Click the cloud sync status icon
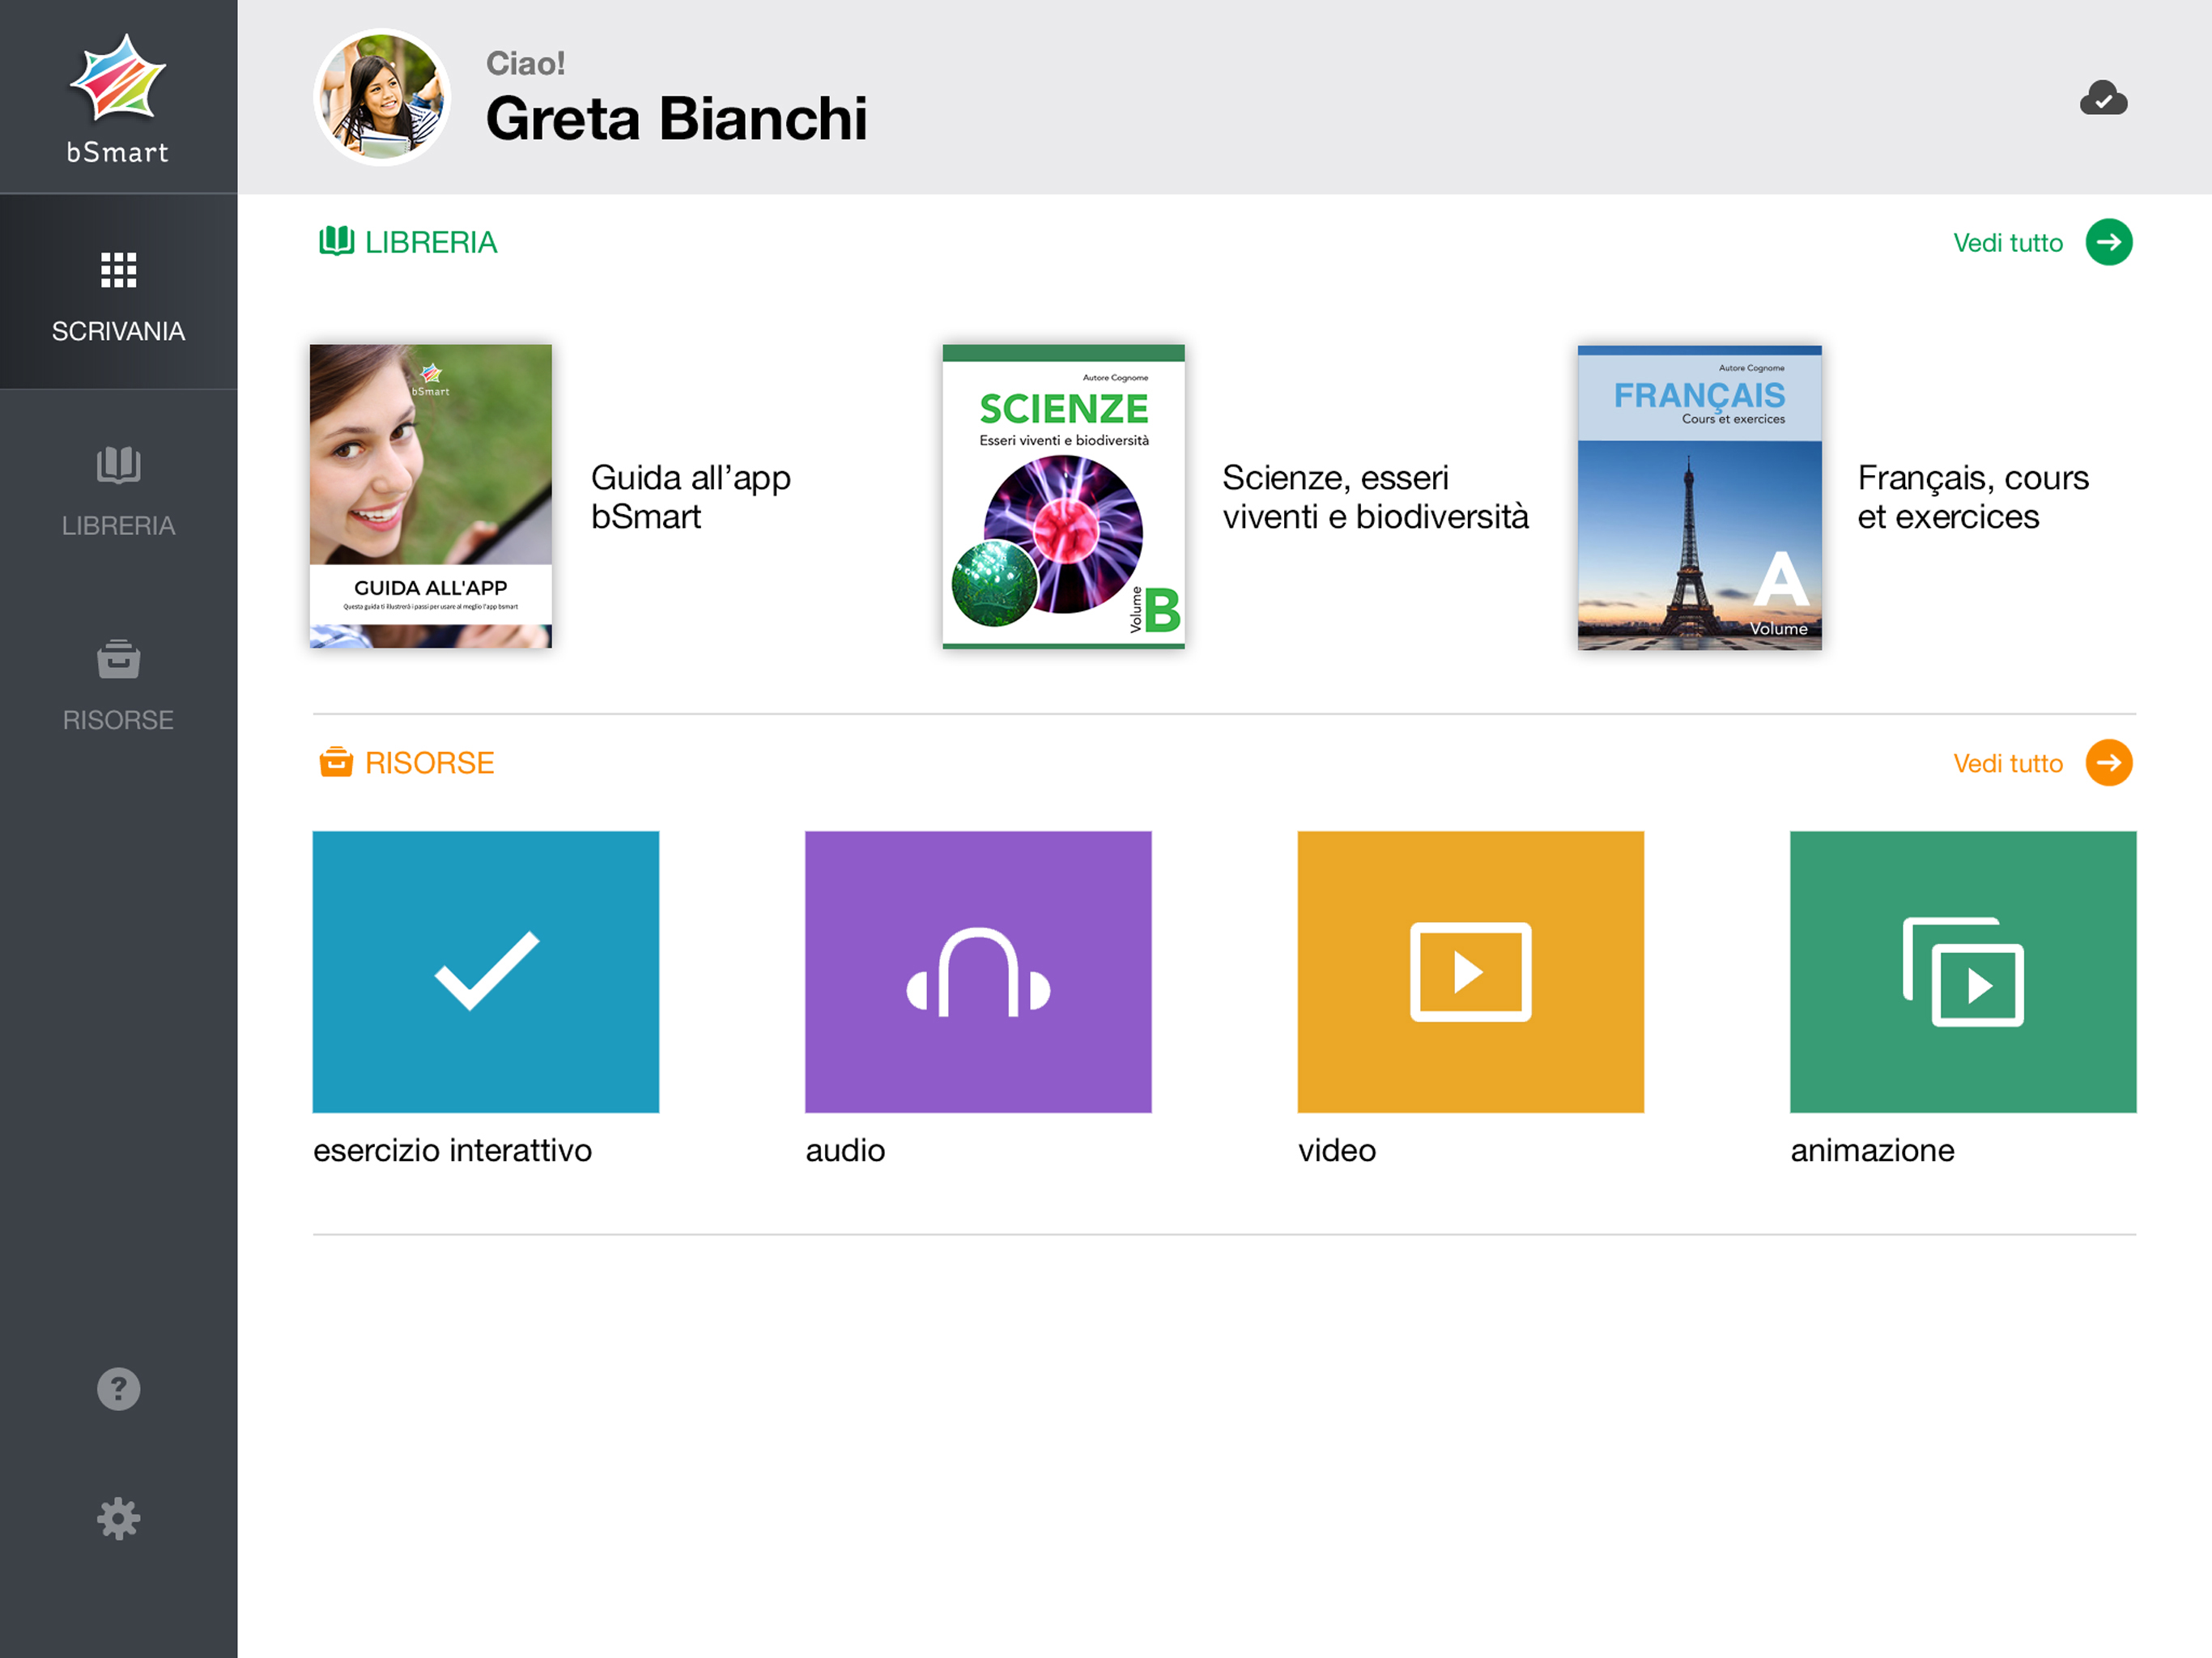The image size is (2212, 1658). click(x=2103, y=99)
